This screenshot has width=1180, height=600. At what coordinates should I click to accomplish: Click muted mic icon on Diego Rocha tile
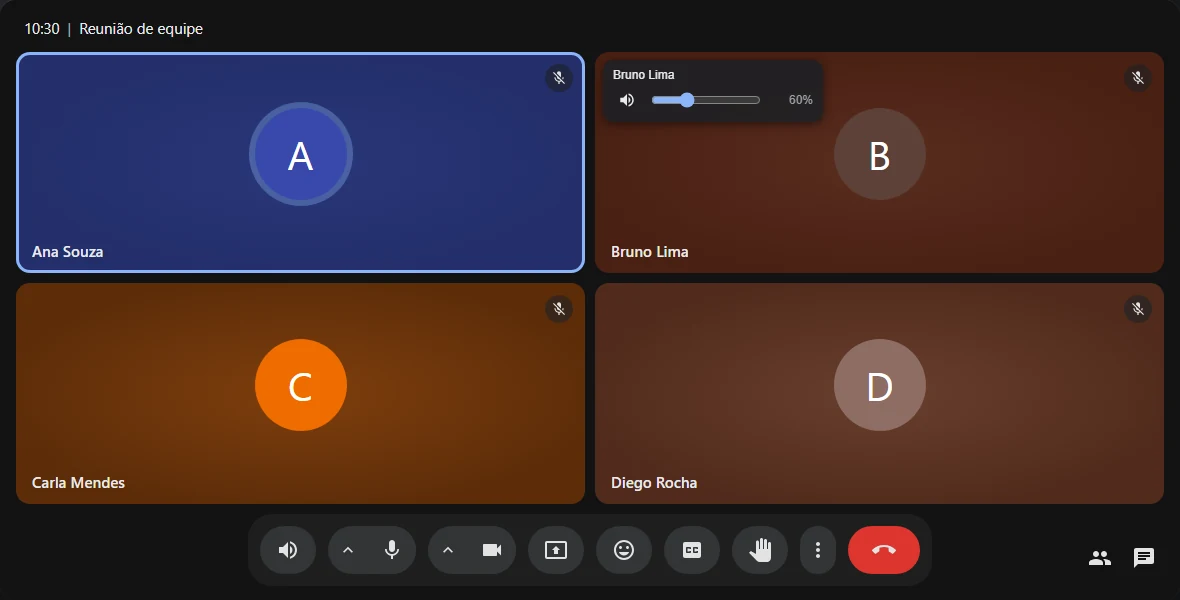[1138, 309]
